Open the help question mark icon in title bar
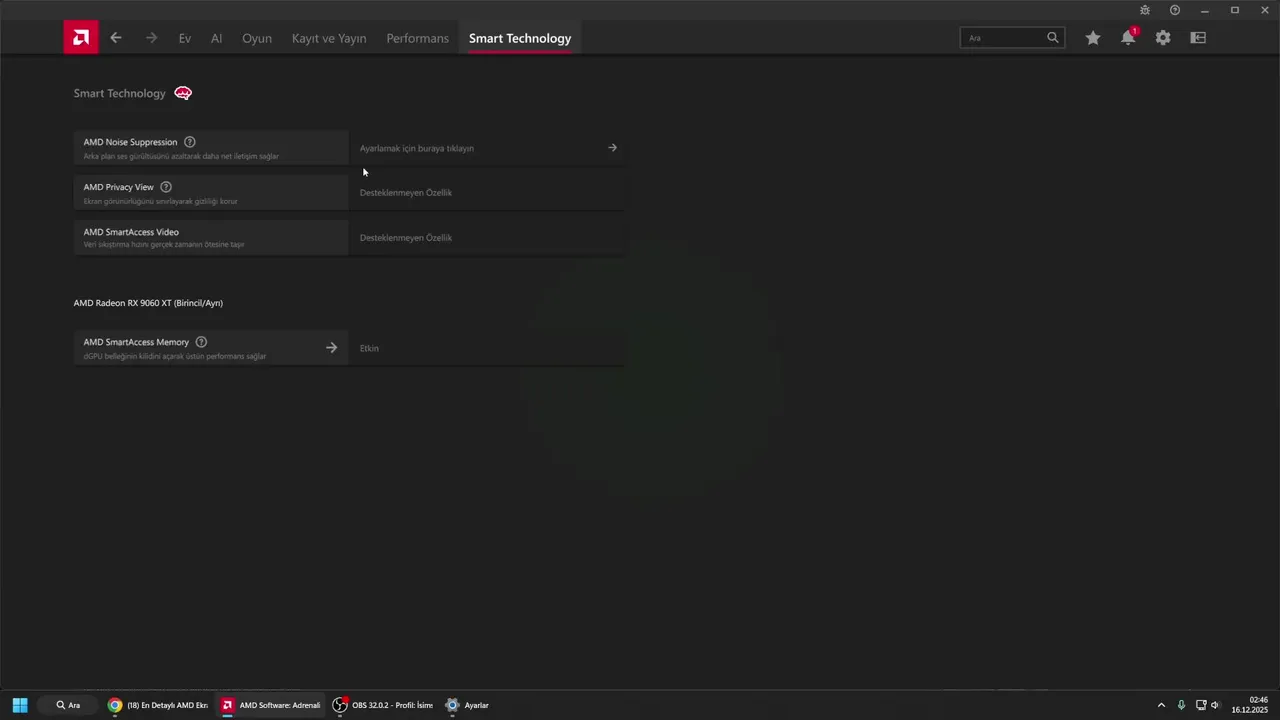The height and width of the screenshot is (720, 1280). click(1175, 10)
